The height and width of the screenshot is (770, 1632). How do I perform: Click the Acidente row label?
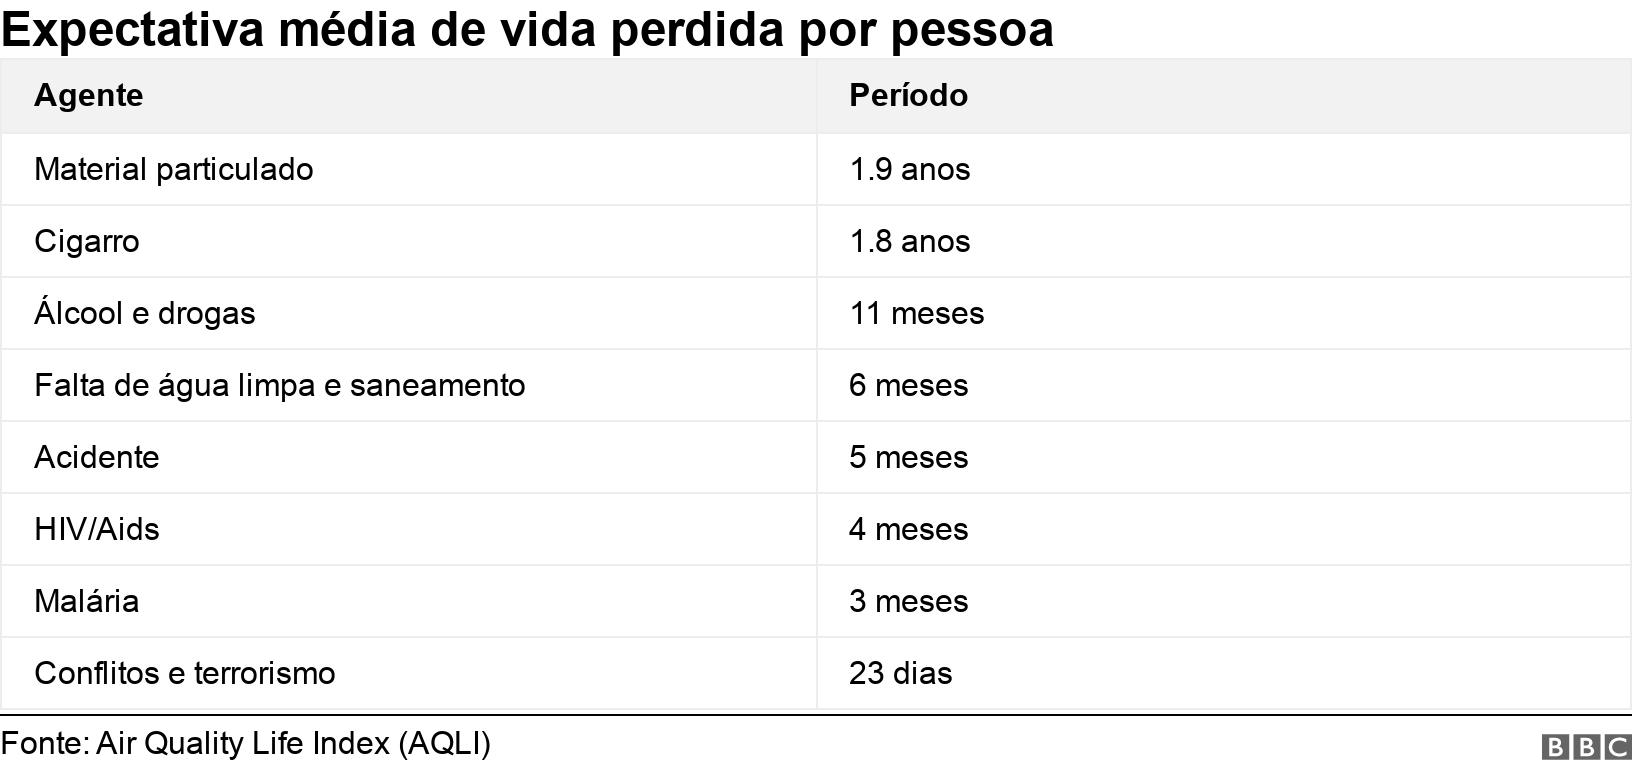coord(97,457)
